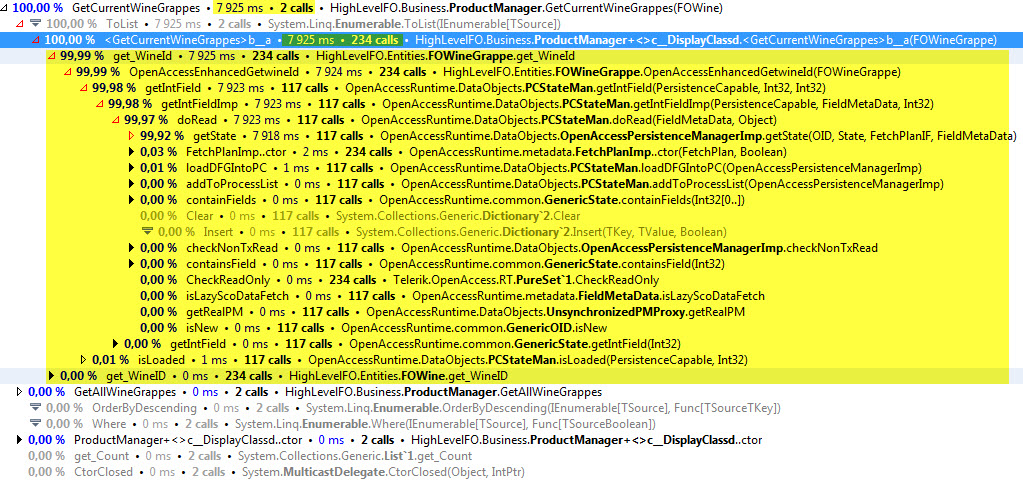Select the UnsynchronizedPMProxy.getRealPM row
Viewport: 1023px width, 489px height.
442,312
